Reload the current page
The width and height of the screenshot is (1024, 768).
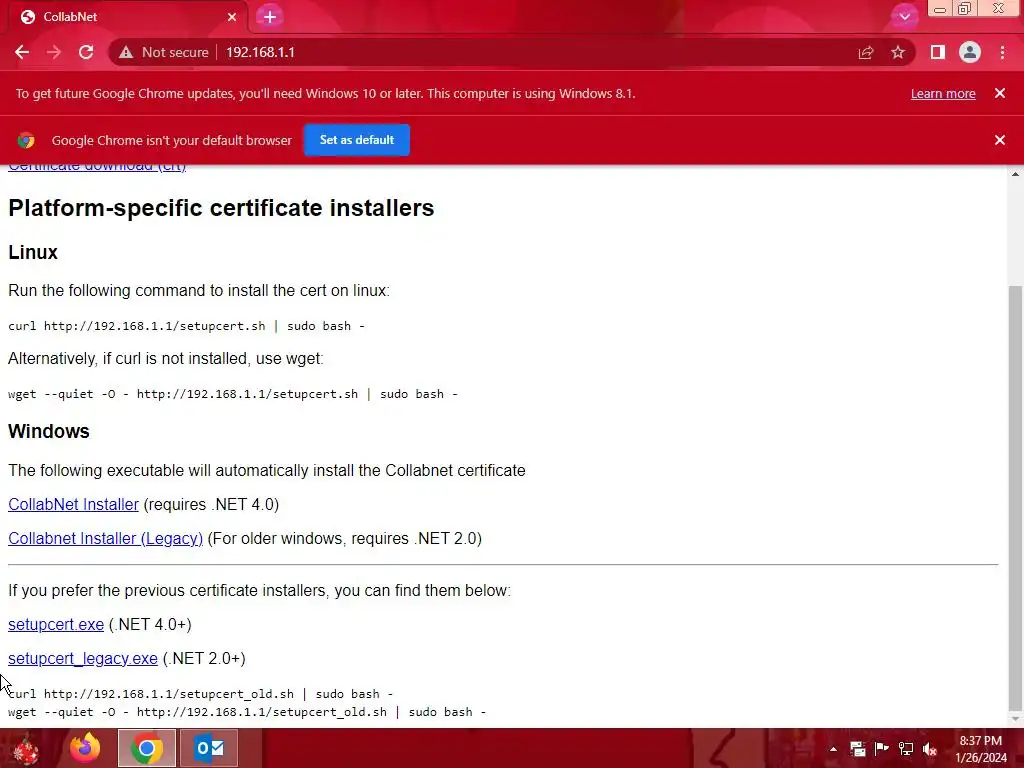pyautogui.click(x=86, y=52)
